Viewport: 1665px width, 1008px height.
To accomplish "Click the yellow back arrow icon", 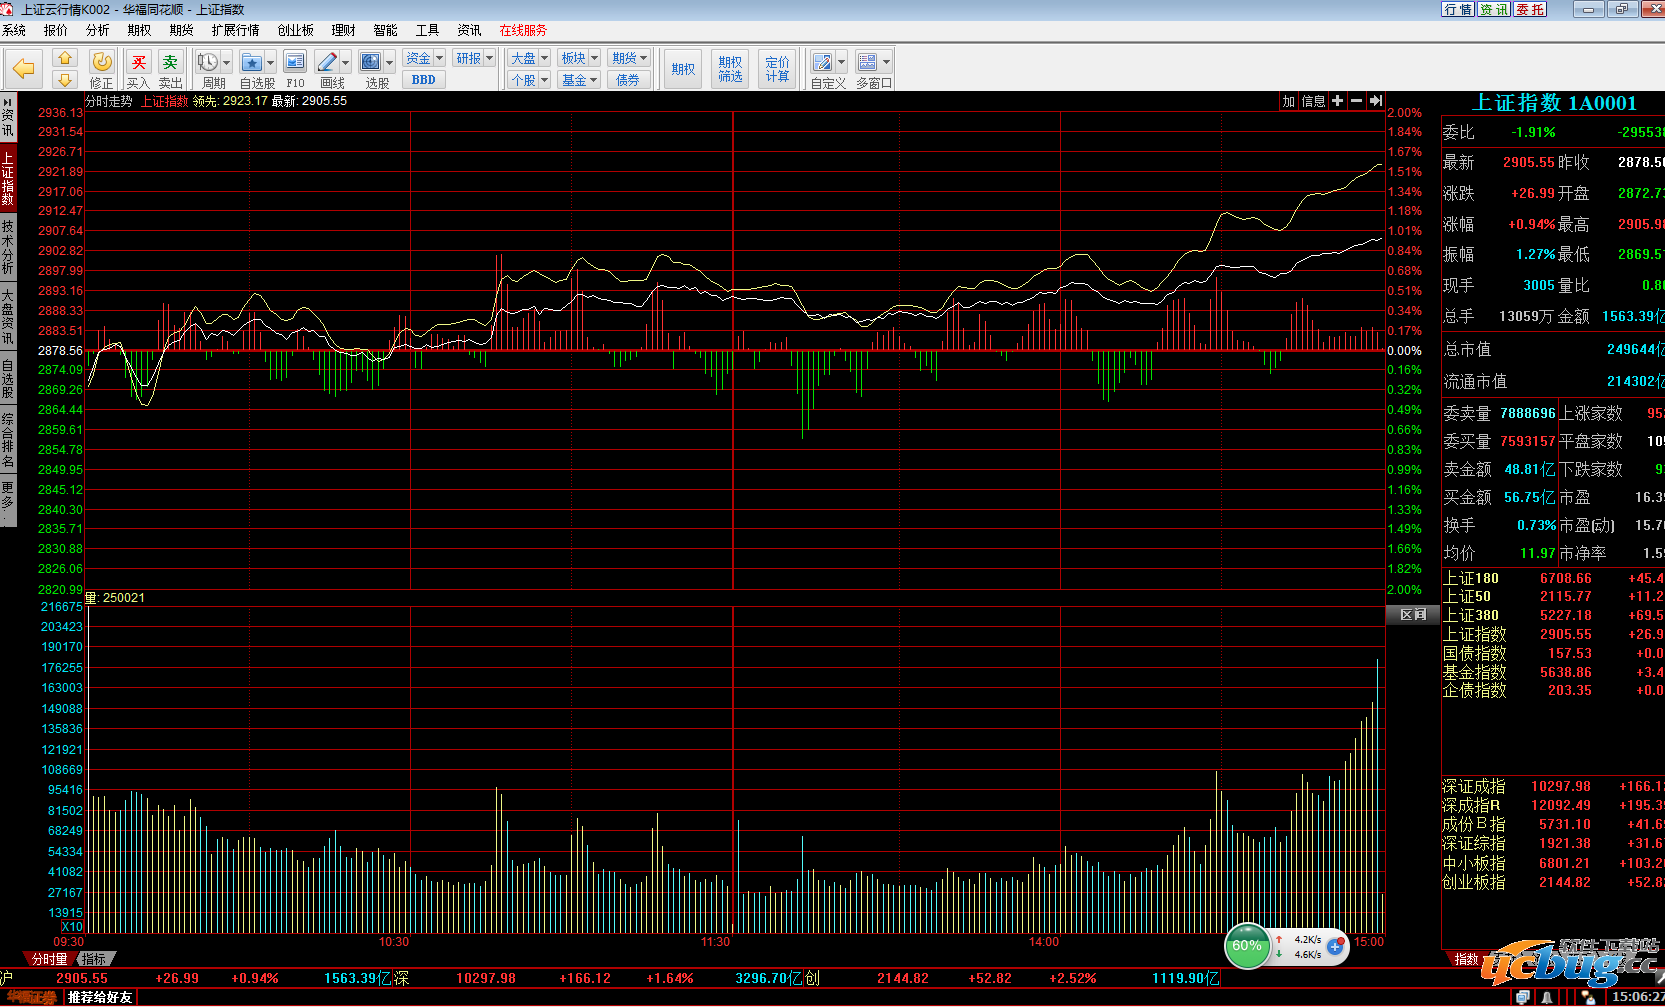I will pos(24,69).
